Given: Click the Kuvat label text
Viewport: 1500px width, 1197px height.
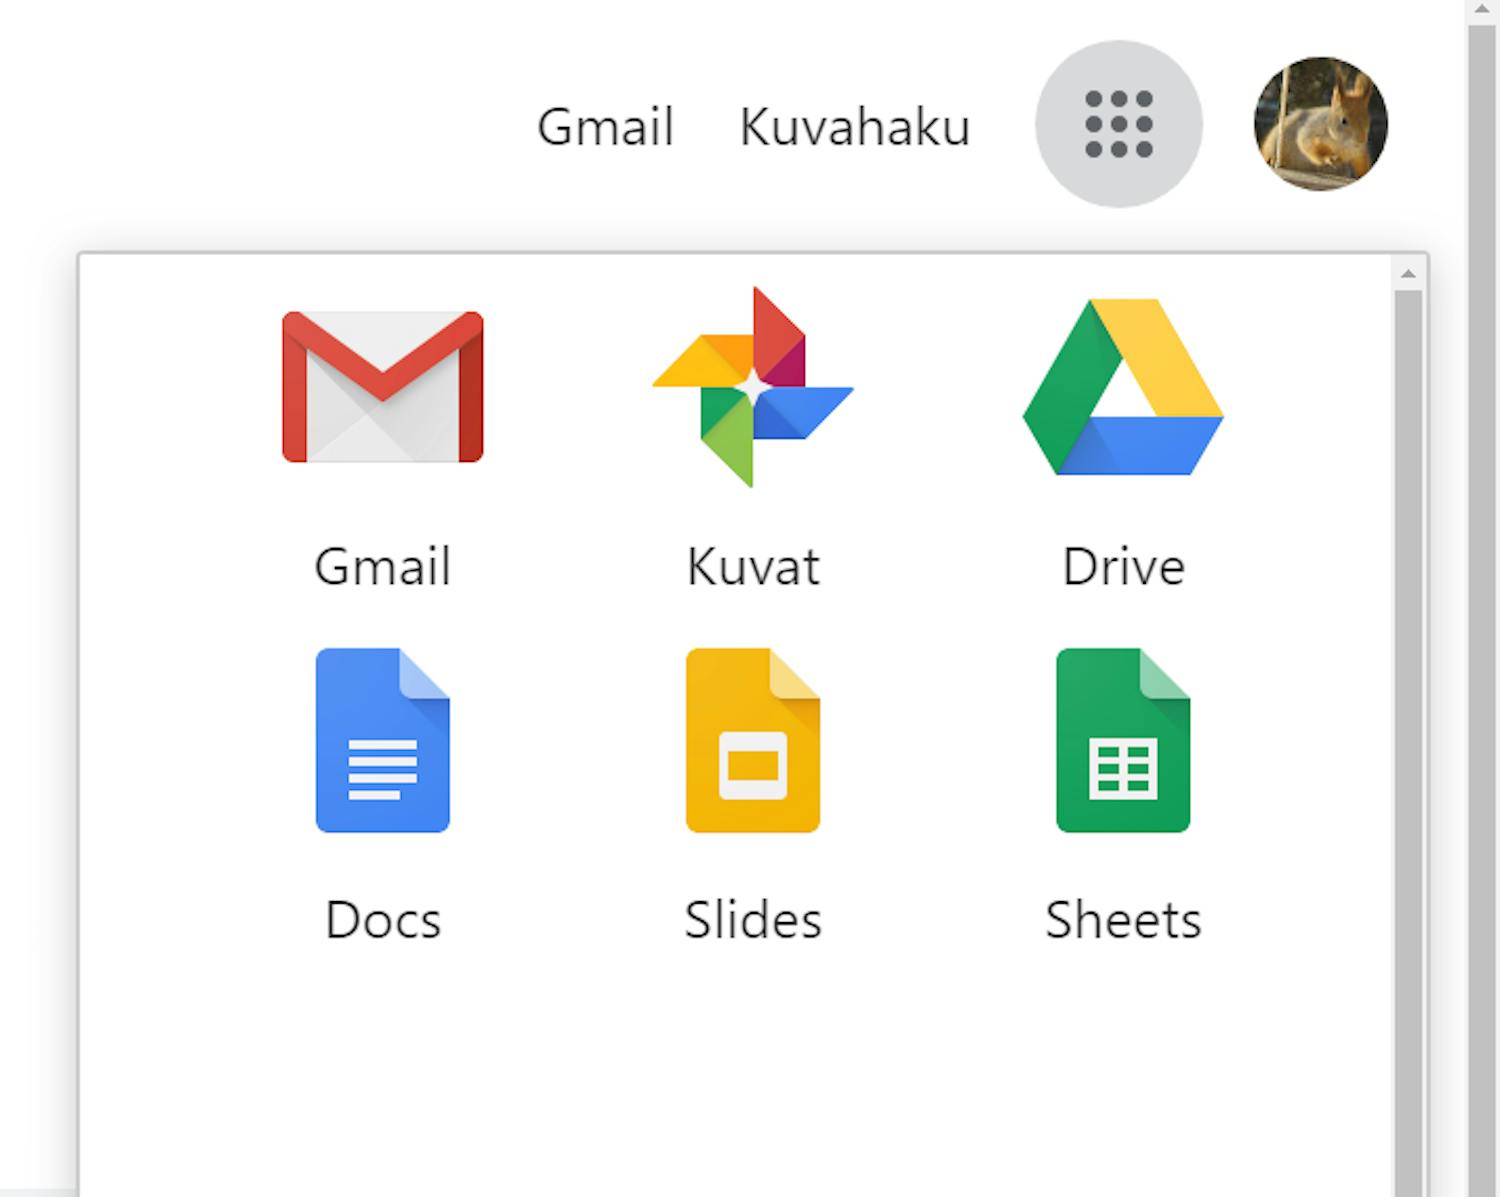Looking at the screenshot, I should [x=752, y=566].
